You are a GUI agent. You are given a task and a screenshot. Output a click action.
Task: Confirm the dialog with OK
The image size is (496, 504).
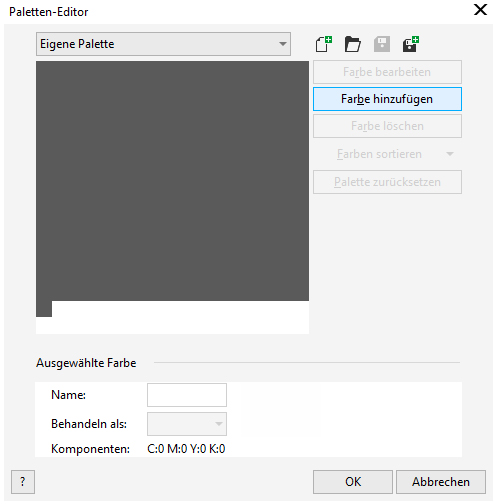[353, 482]
